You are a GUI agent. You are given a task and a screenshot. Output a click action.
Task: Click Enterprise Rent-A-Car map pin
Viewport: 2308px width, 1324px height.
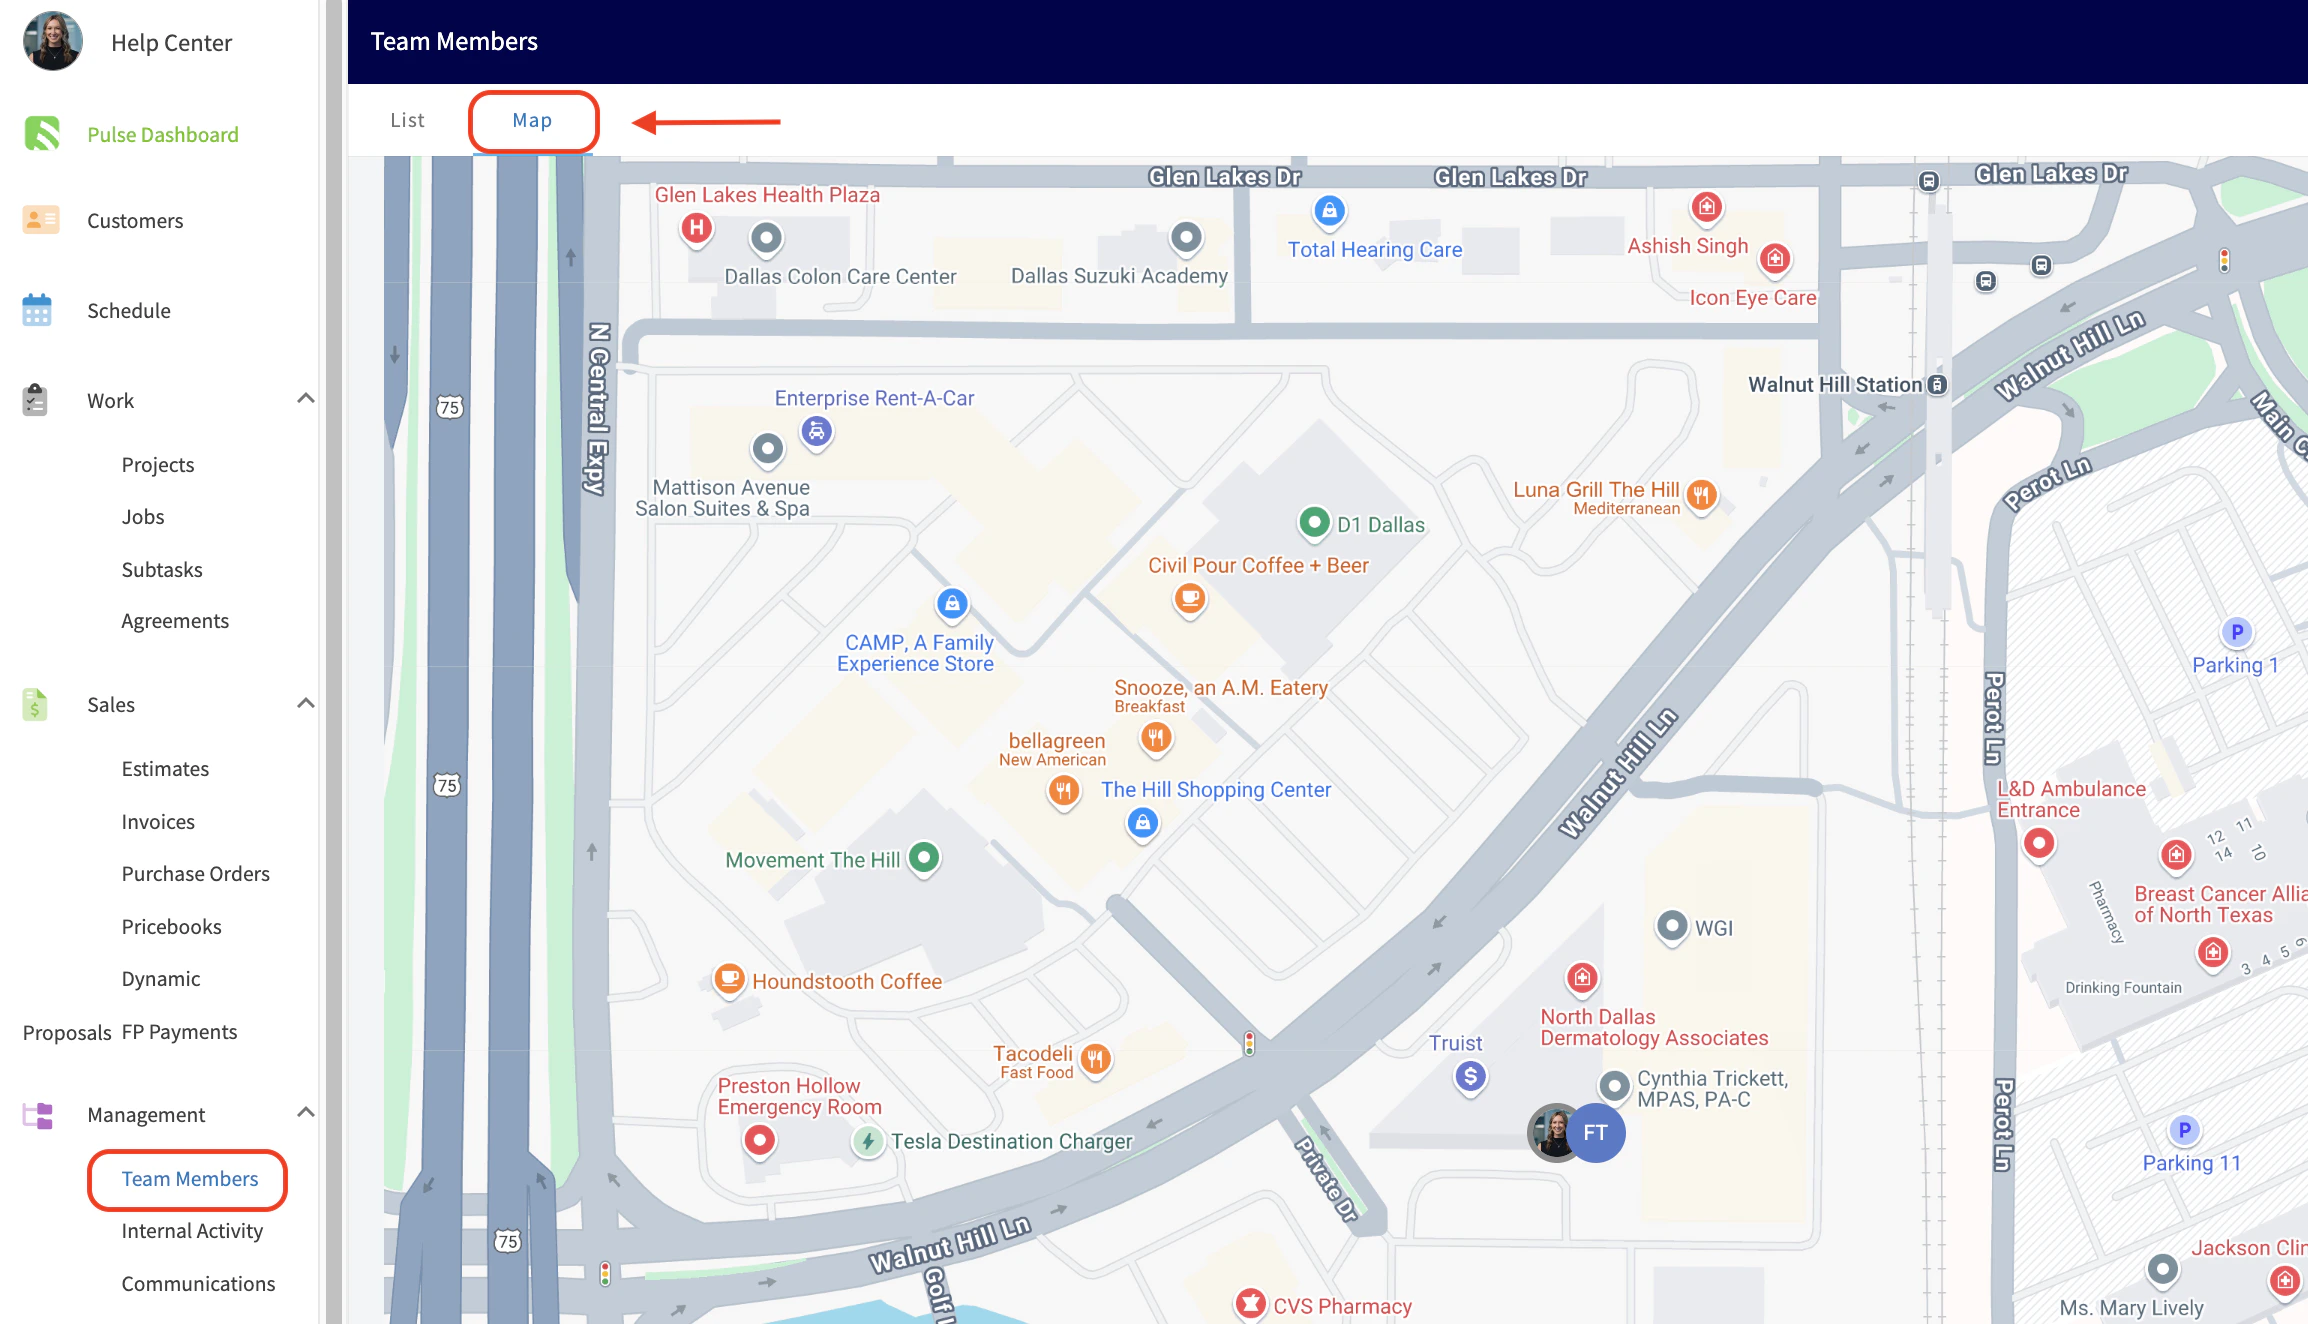(x=817, y=433)
